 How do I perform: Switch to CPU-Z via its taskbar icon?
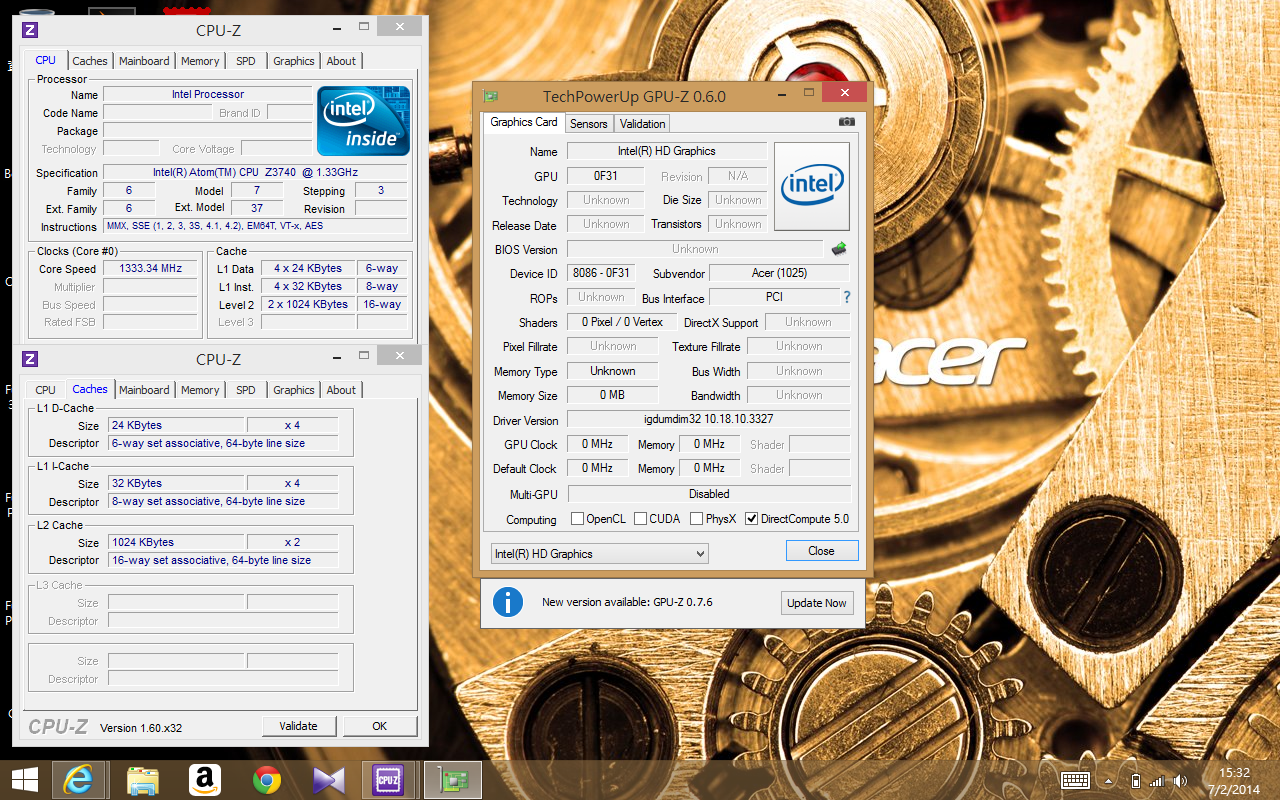pos(388,780)
